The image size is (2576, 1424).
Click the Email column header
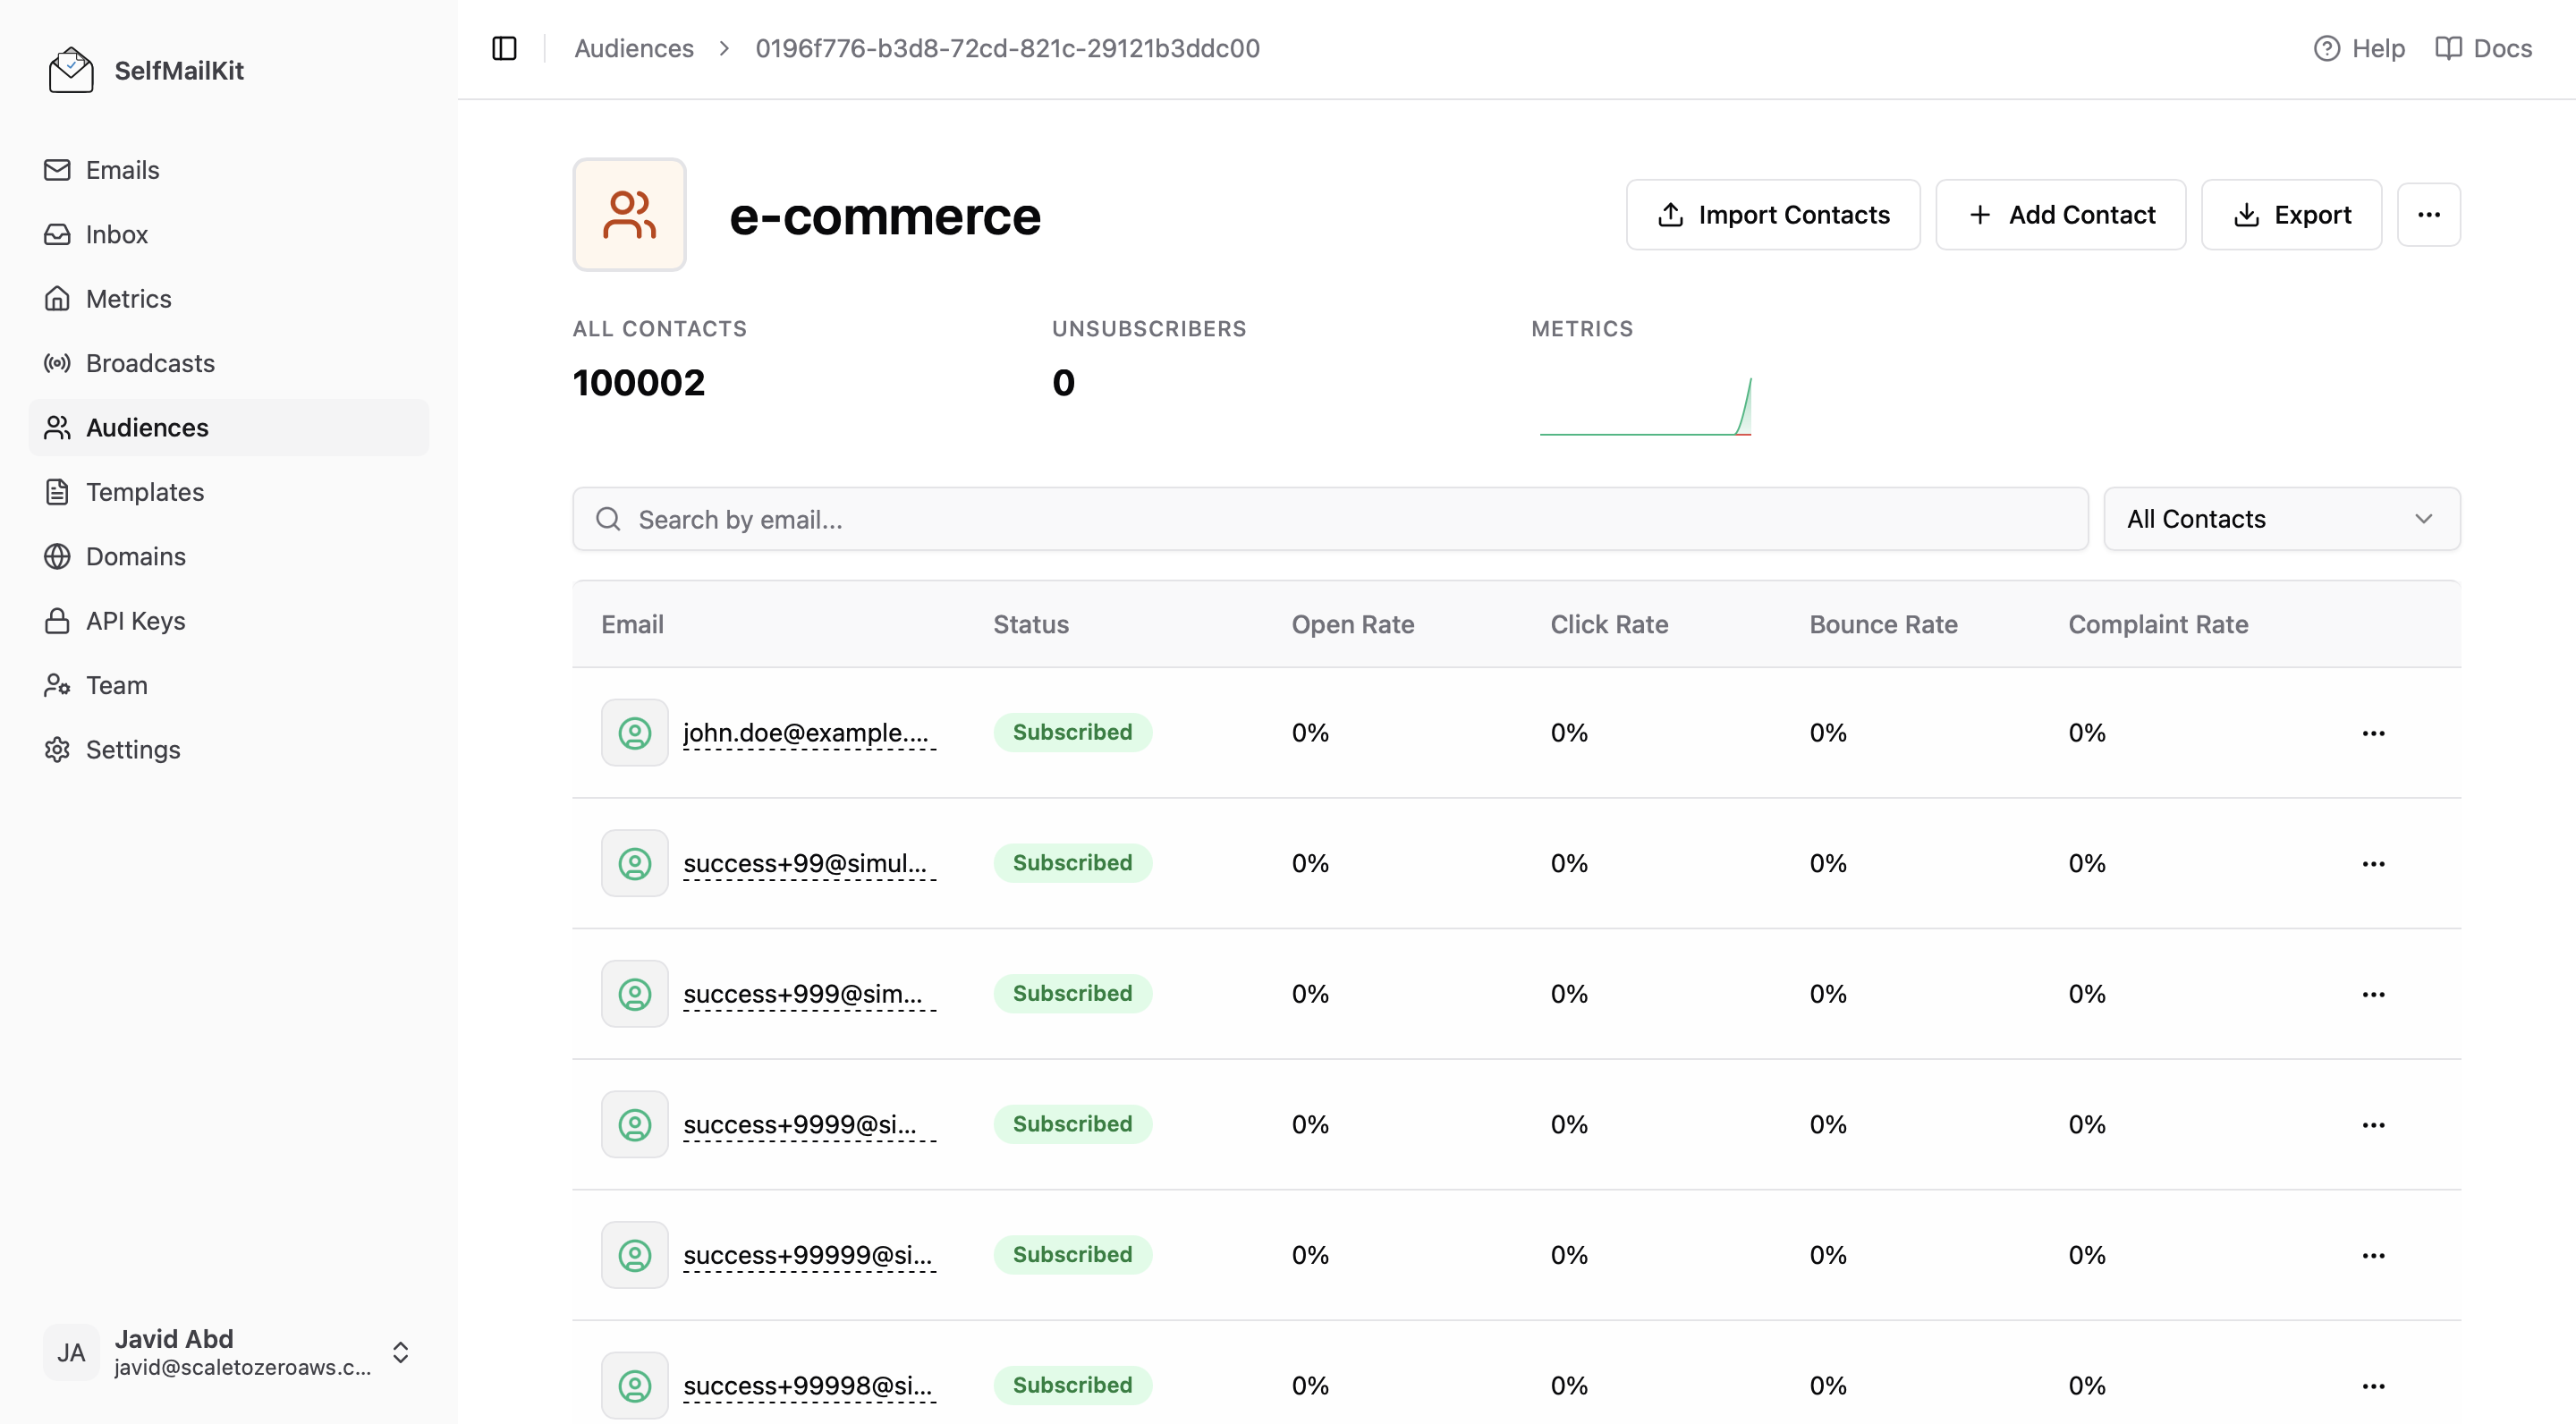coord(632,625)
